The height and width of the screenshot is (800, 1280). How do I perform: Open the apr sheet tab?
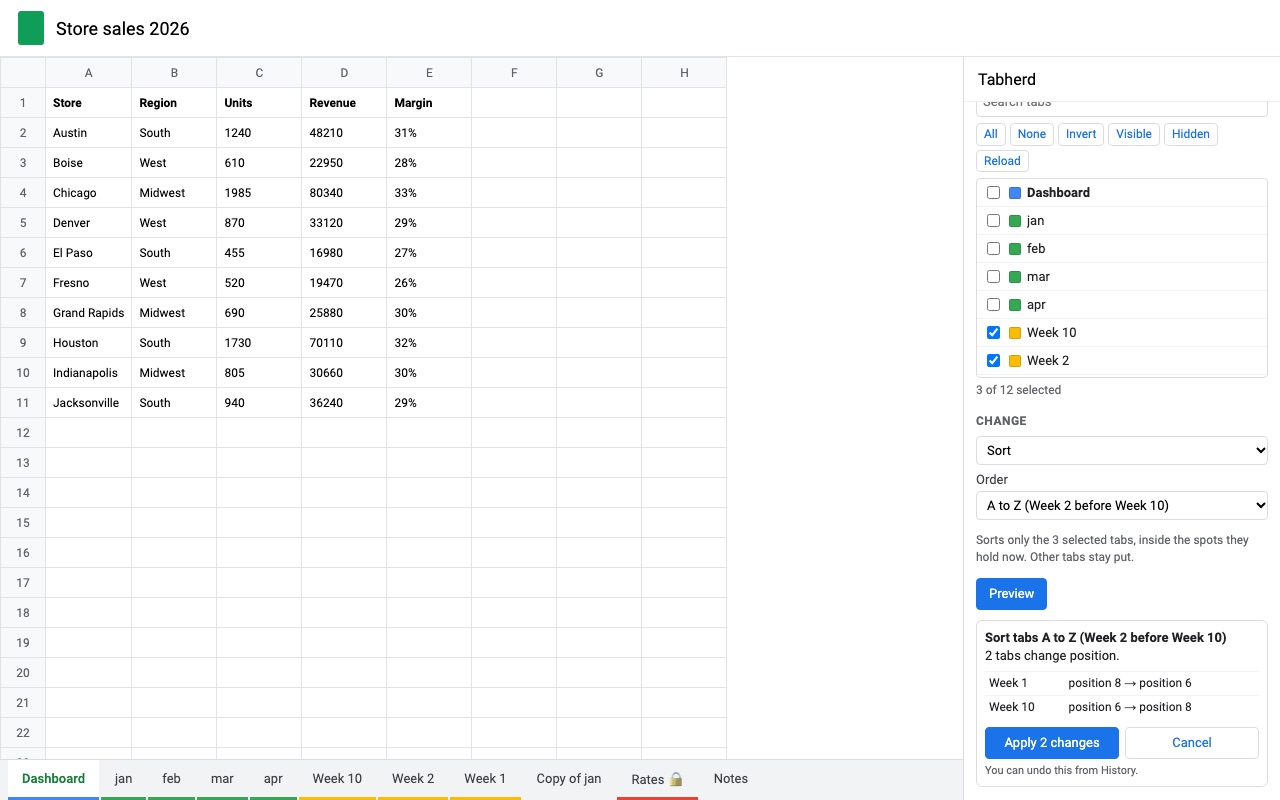point(273,779)
